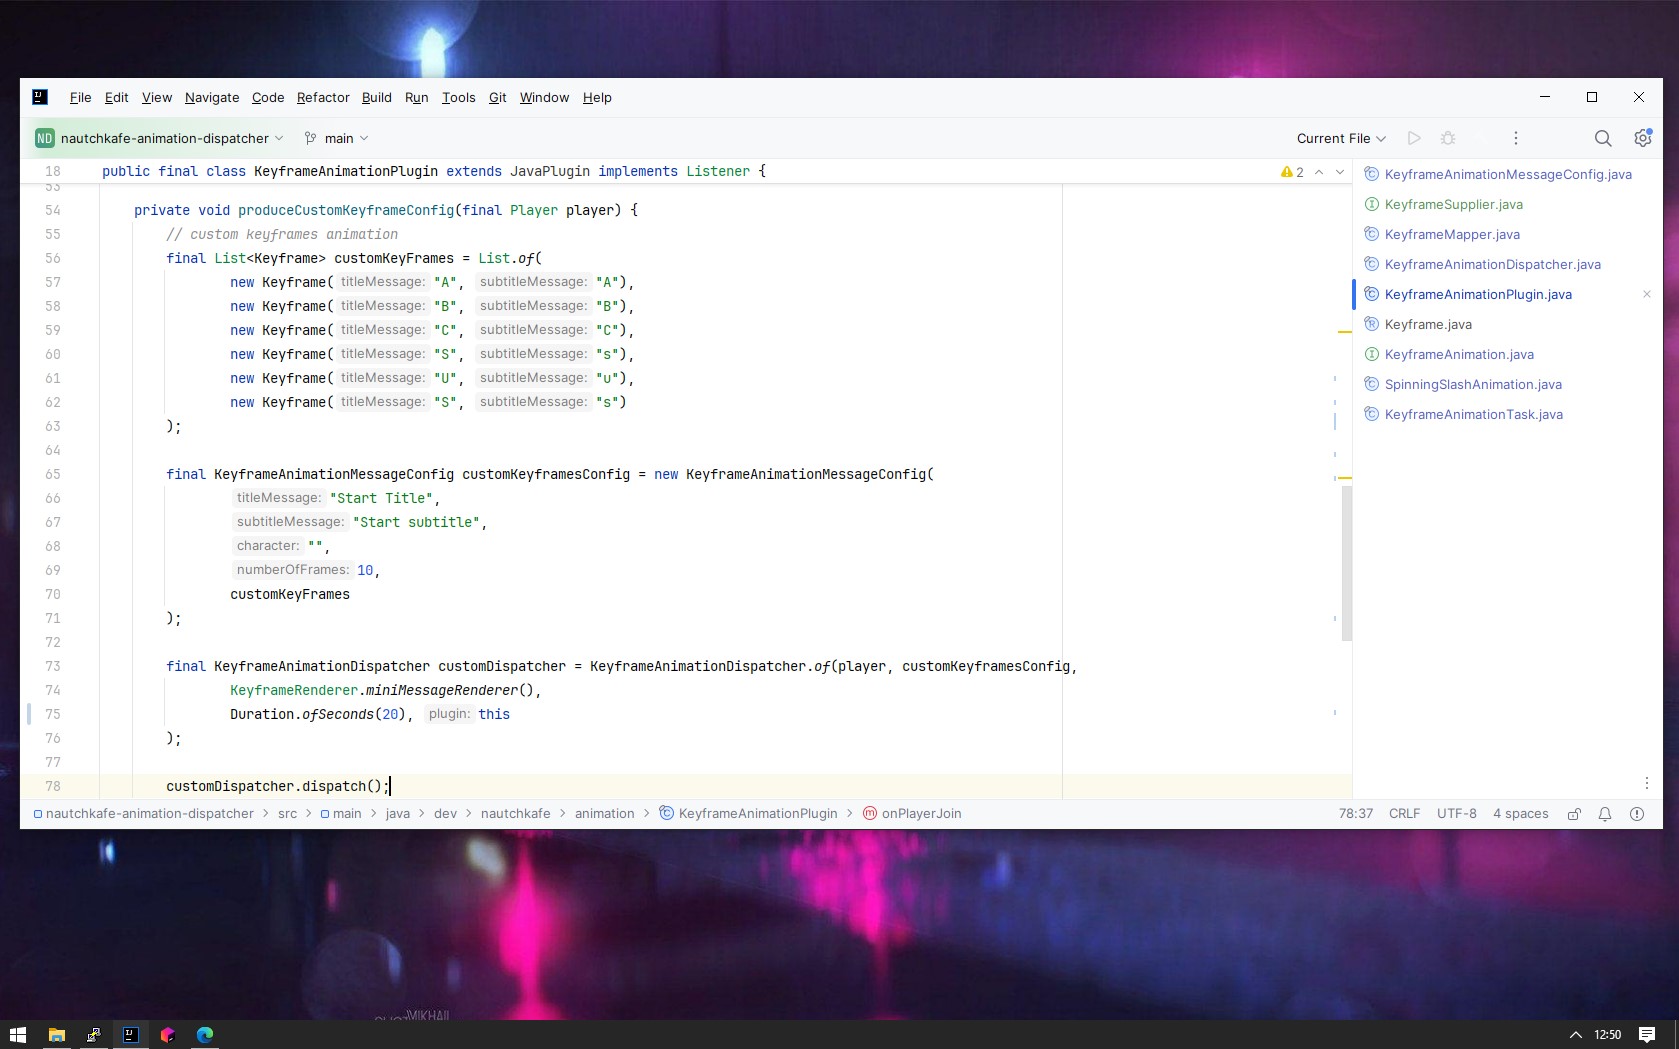Switch to KeyframeMapper.java tab
Screen dimensions: 1679x1049
click(x=1507, y=234)
